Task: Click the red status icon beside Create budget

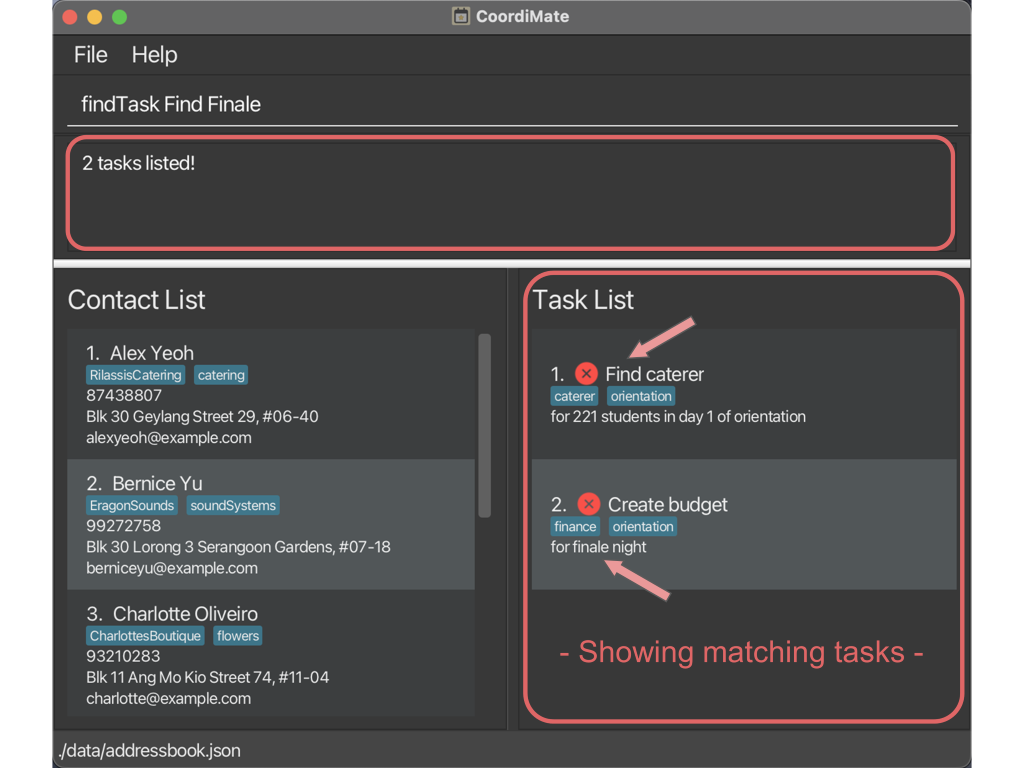Action: point(588,504)
